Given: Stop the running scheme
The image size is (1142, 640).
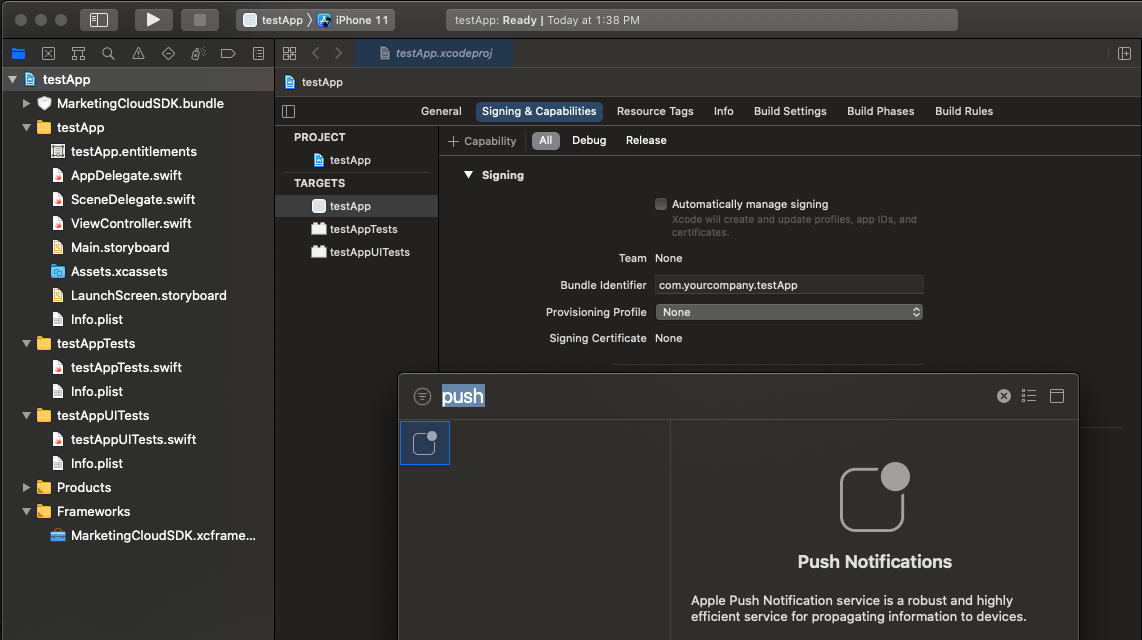Looking at the screenshot, I should click(200, 20).
